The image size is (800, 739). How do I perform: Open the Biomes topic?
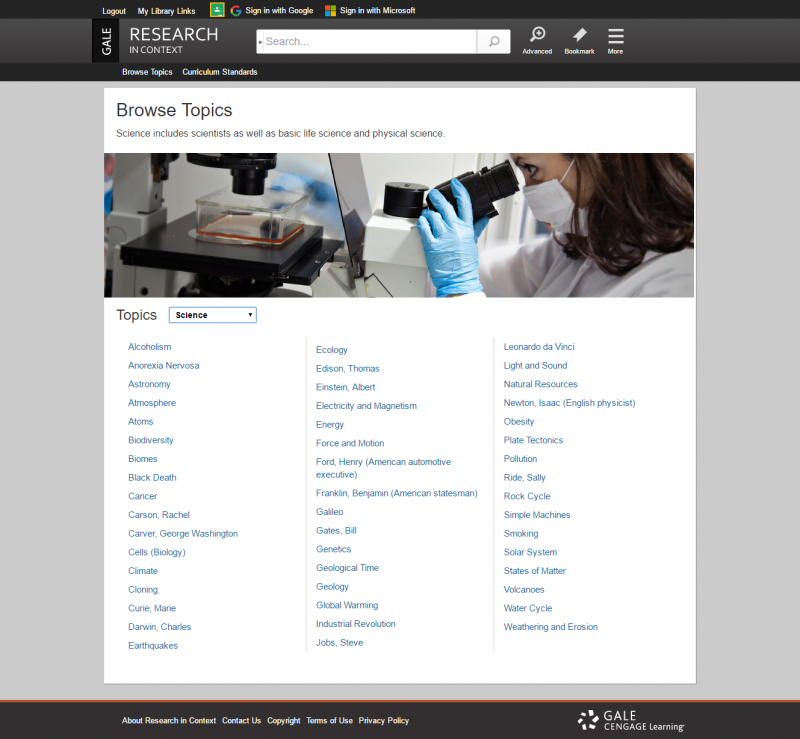(x=143, y=459)
